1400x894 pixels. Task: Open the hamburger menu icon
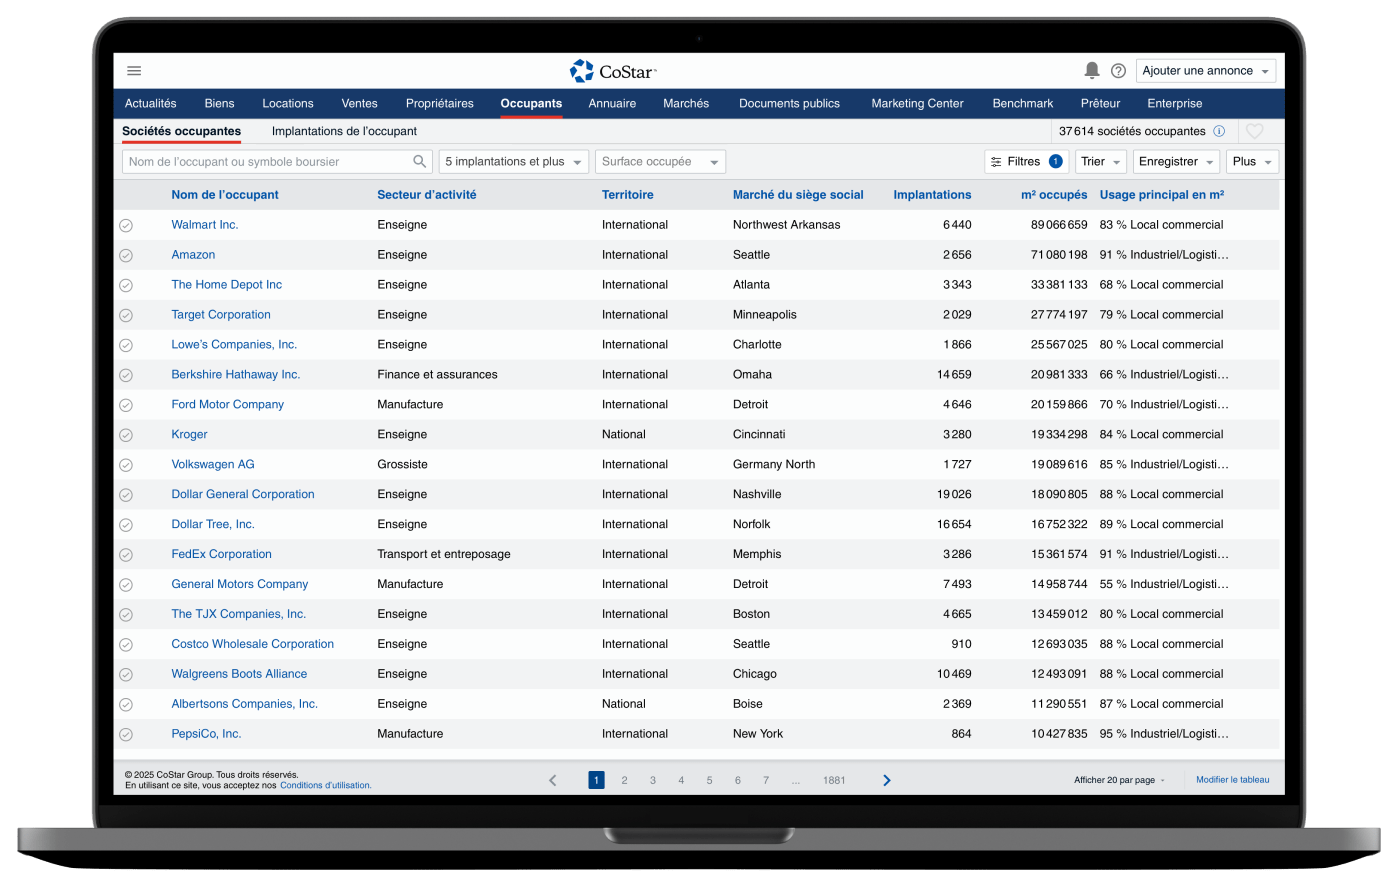click(134, 71)
